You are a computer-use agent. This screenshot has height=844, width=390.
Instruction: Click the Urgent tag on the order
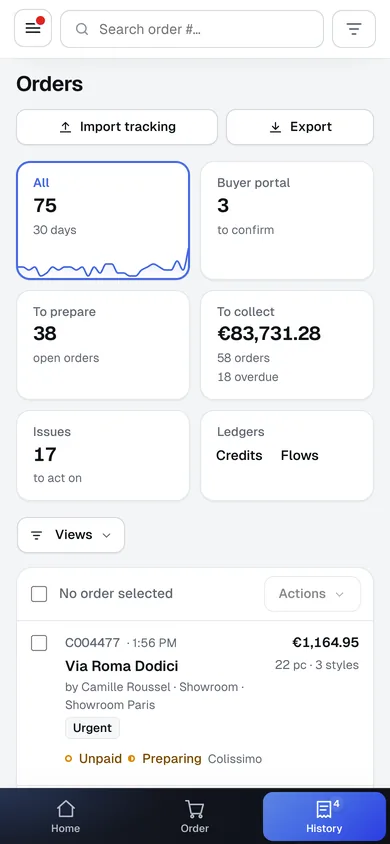pos(93,728)
